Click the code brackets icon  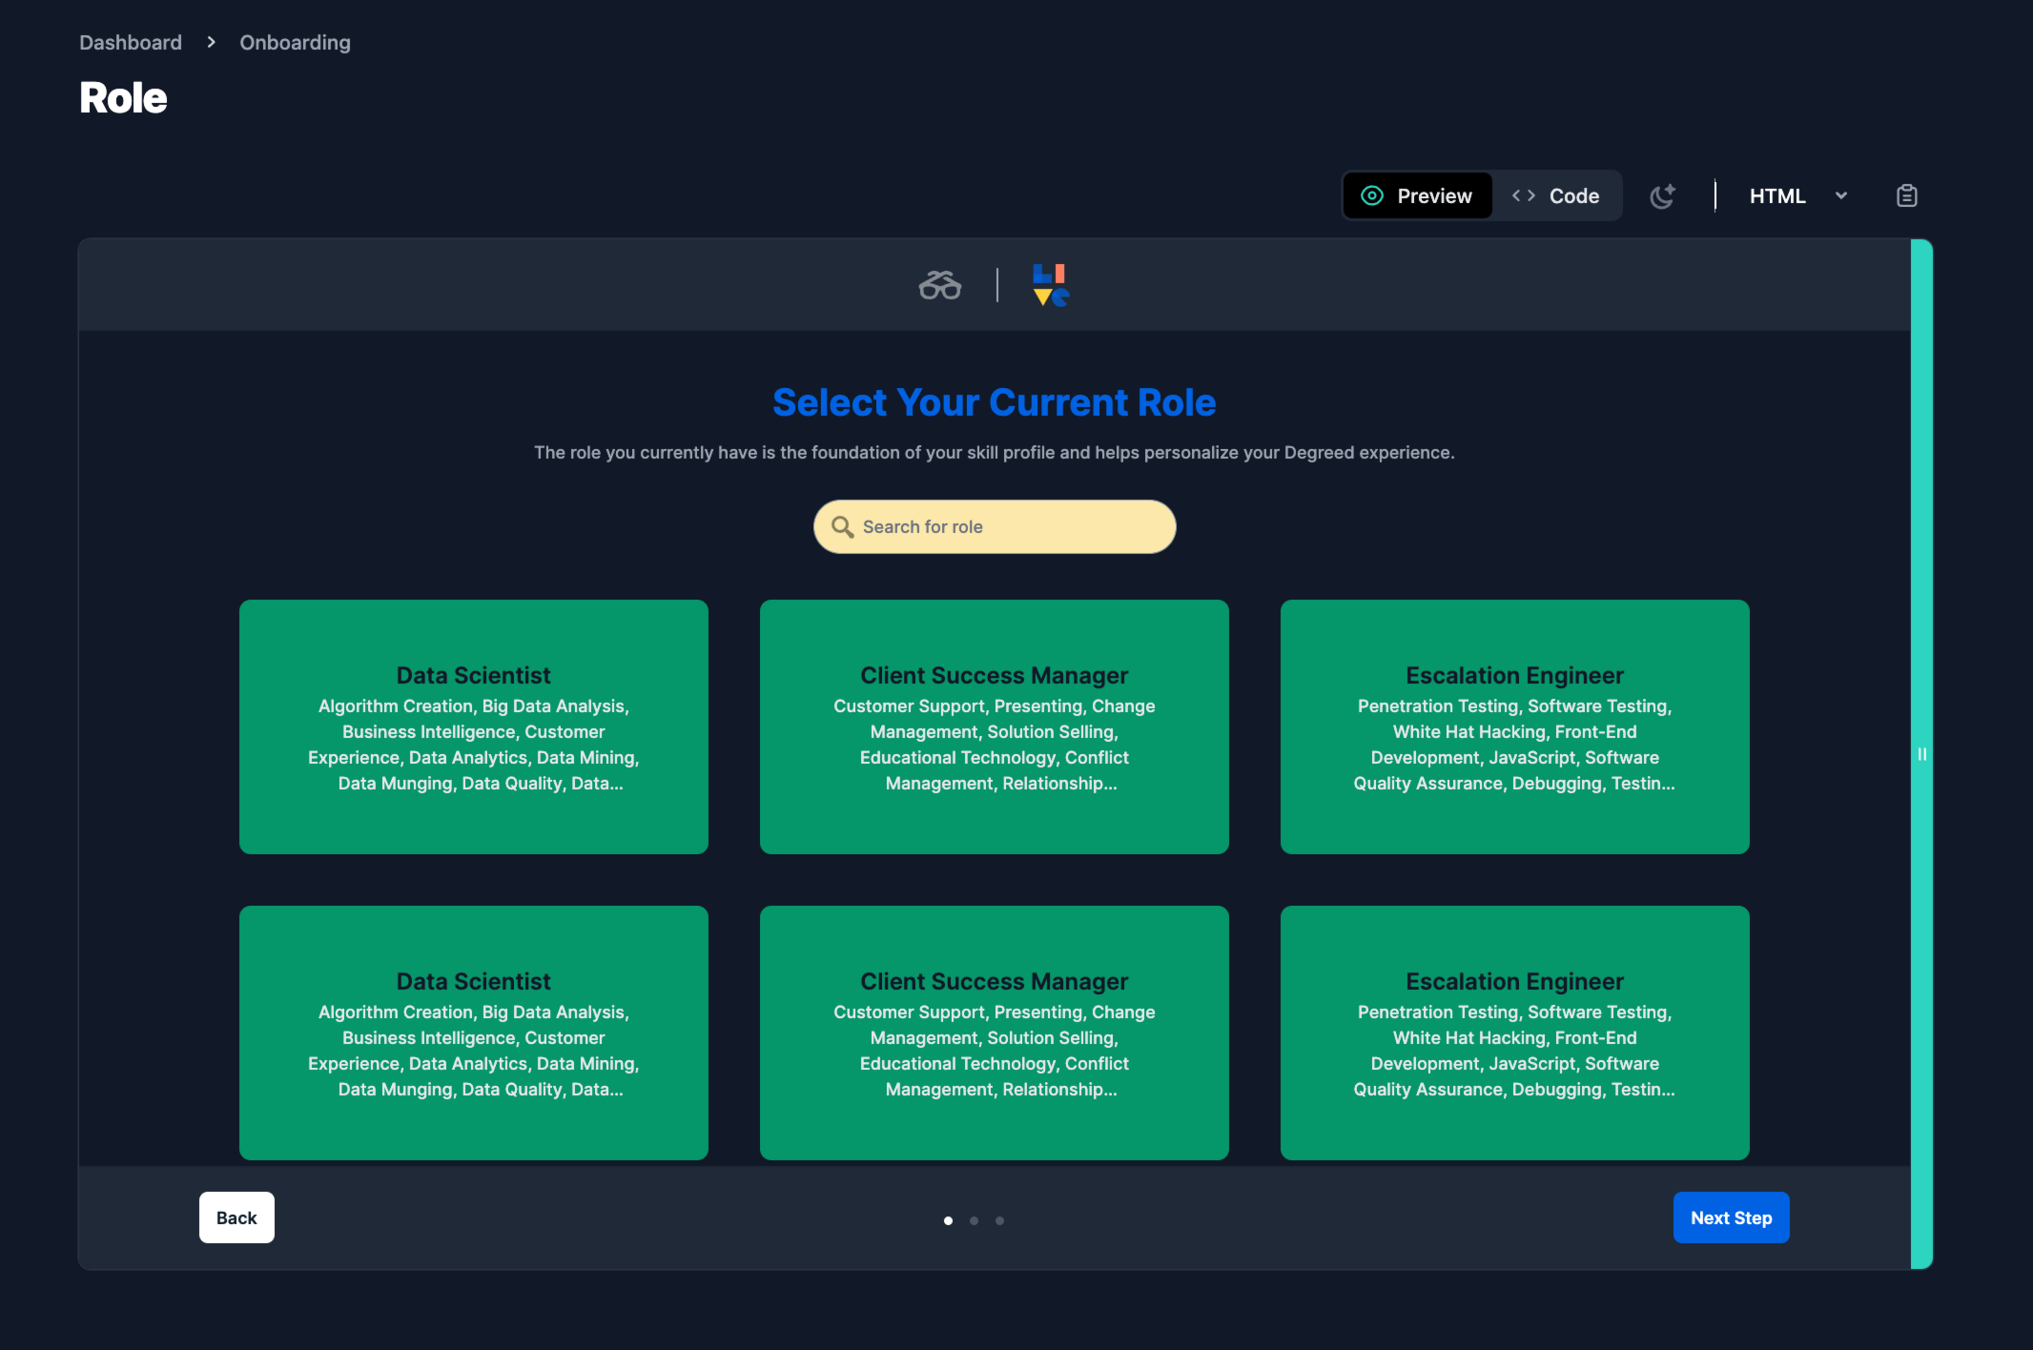click(x=1523, y=196)
